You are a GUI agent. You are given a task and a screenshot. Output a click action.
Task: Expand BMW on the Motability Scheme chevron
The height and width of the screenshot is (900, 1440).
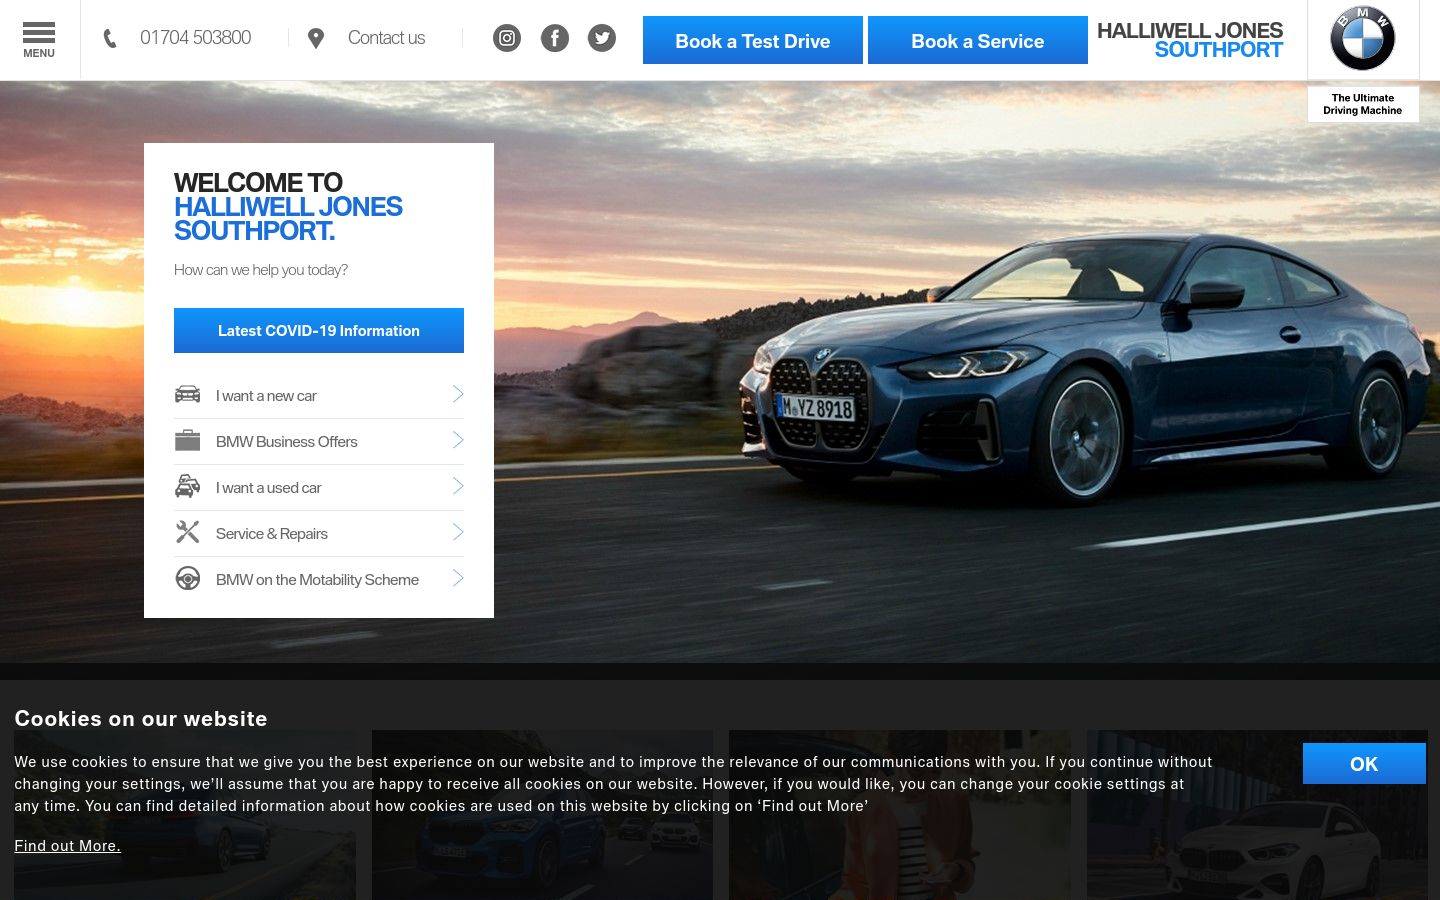coord(458,578)
